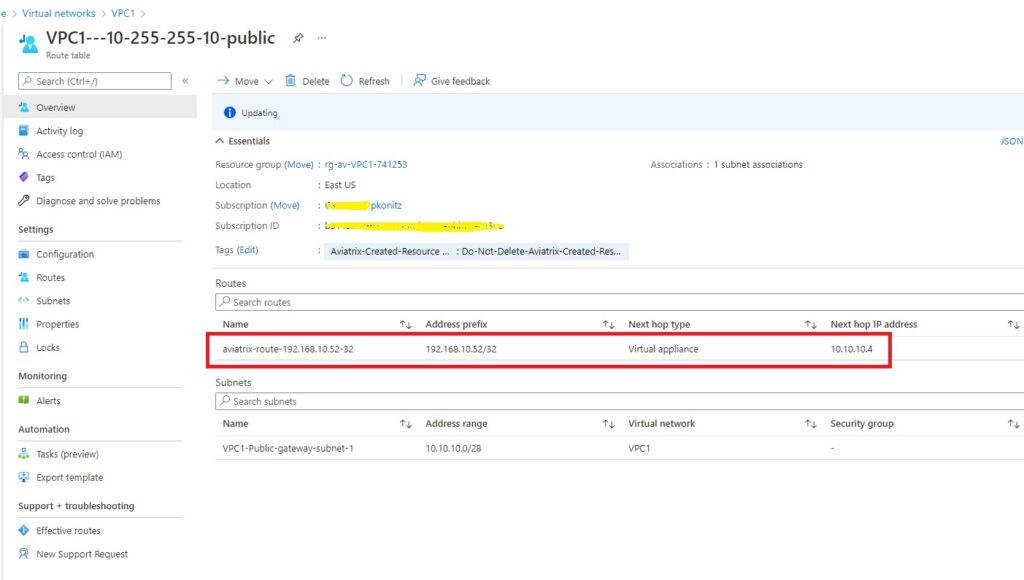
Task: Open the JSON view link
Action: coord(1012,141)
